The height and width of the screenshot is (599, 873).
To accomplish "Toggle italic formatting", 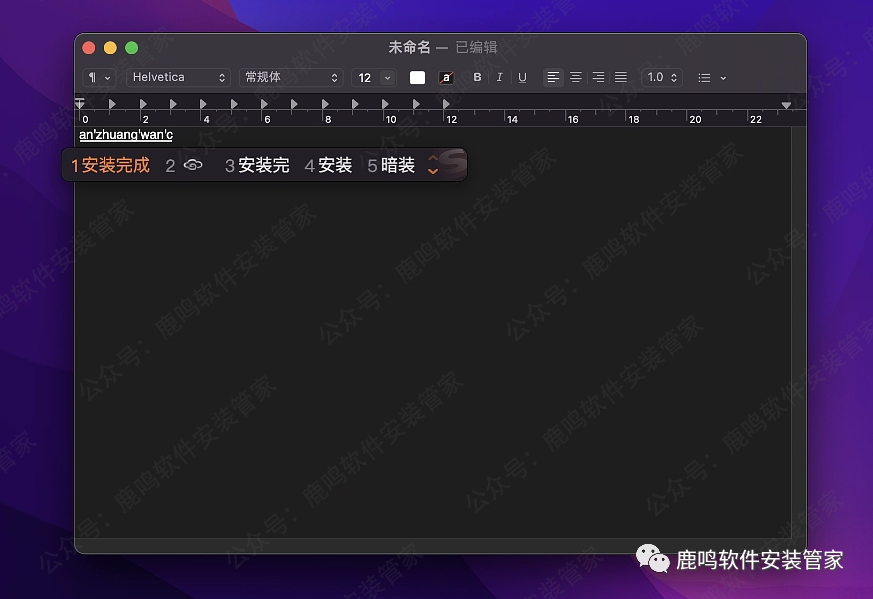I will [499, 77].
